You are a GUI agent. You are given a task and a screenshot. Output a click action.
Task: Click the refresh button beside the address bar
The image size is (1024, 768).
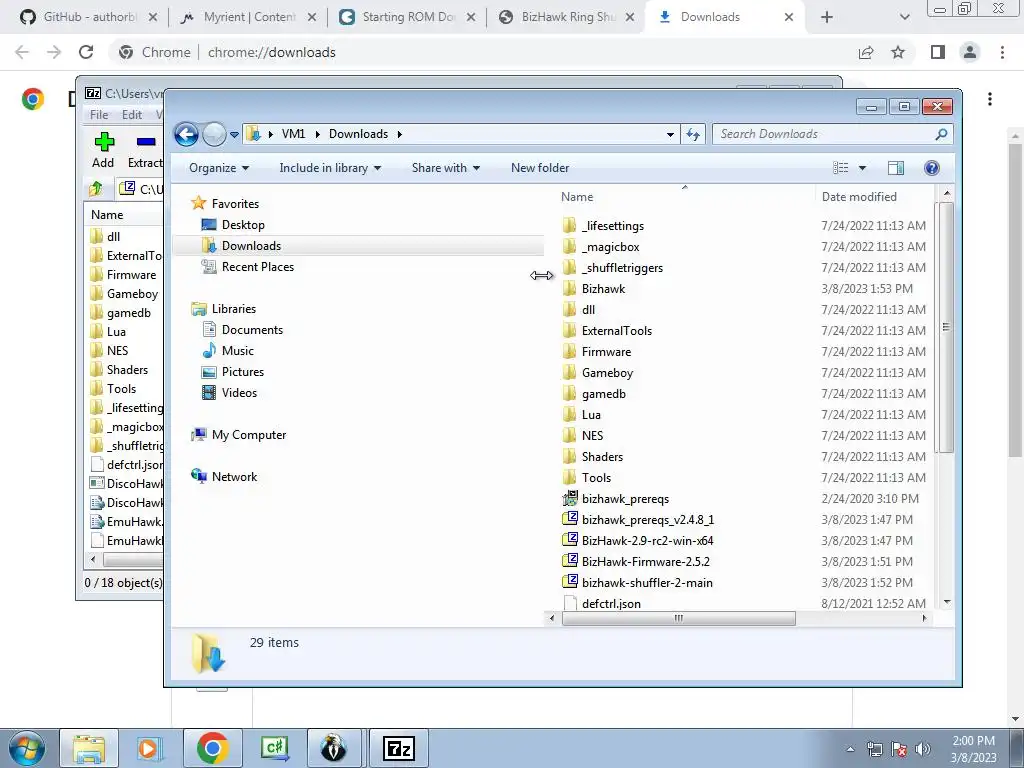692,135
